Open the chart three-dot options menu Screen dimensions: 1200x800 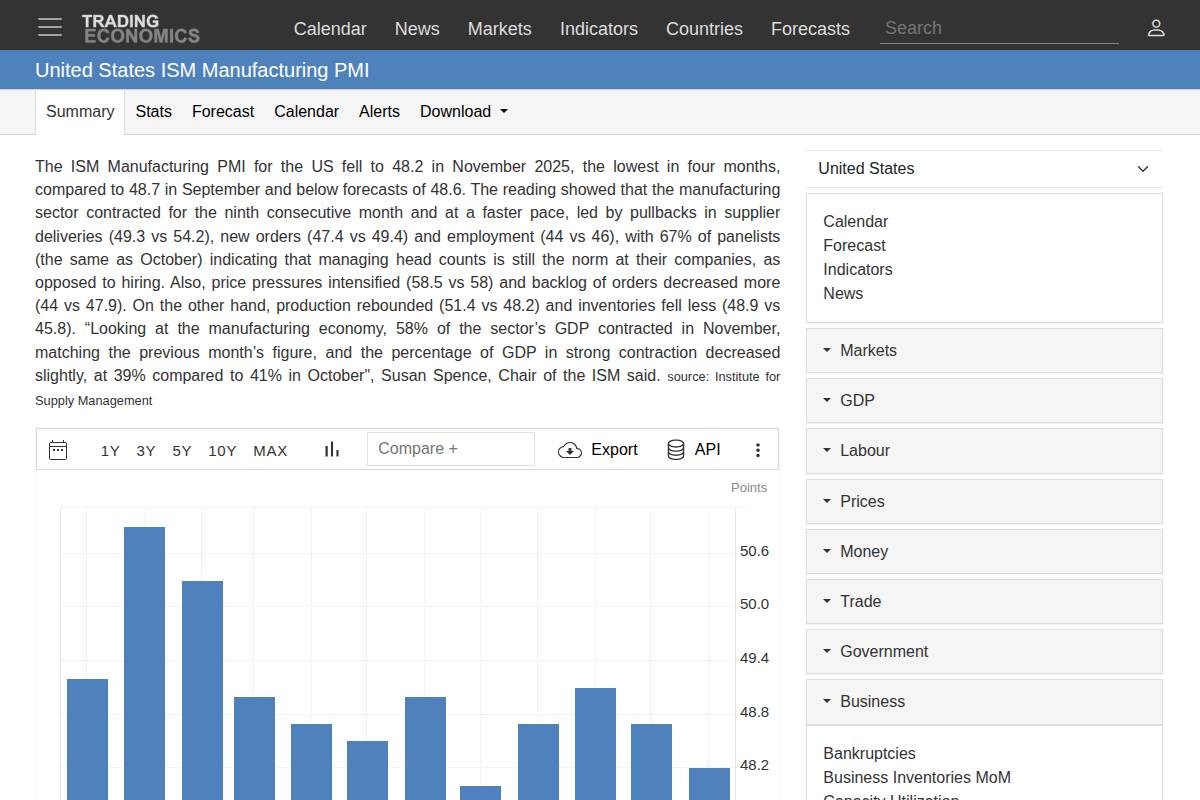758,449
